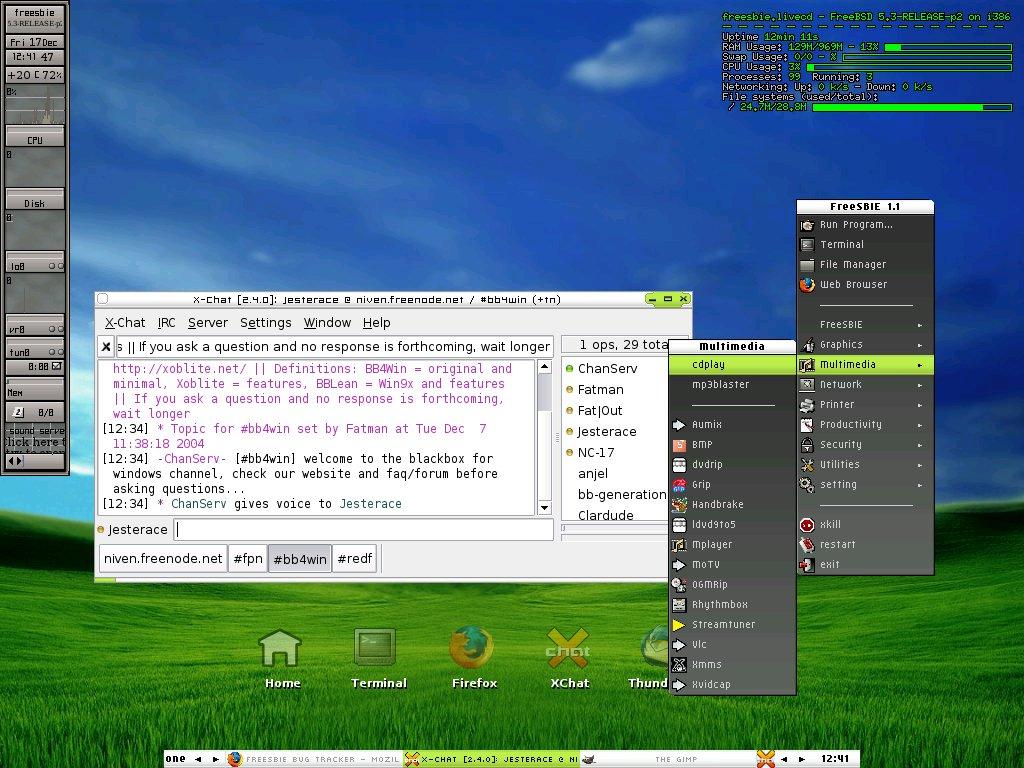
Task: Expand the setting submenu arrow
Action: [920, 485]
